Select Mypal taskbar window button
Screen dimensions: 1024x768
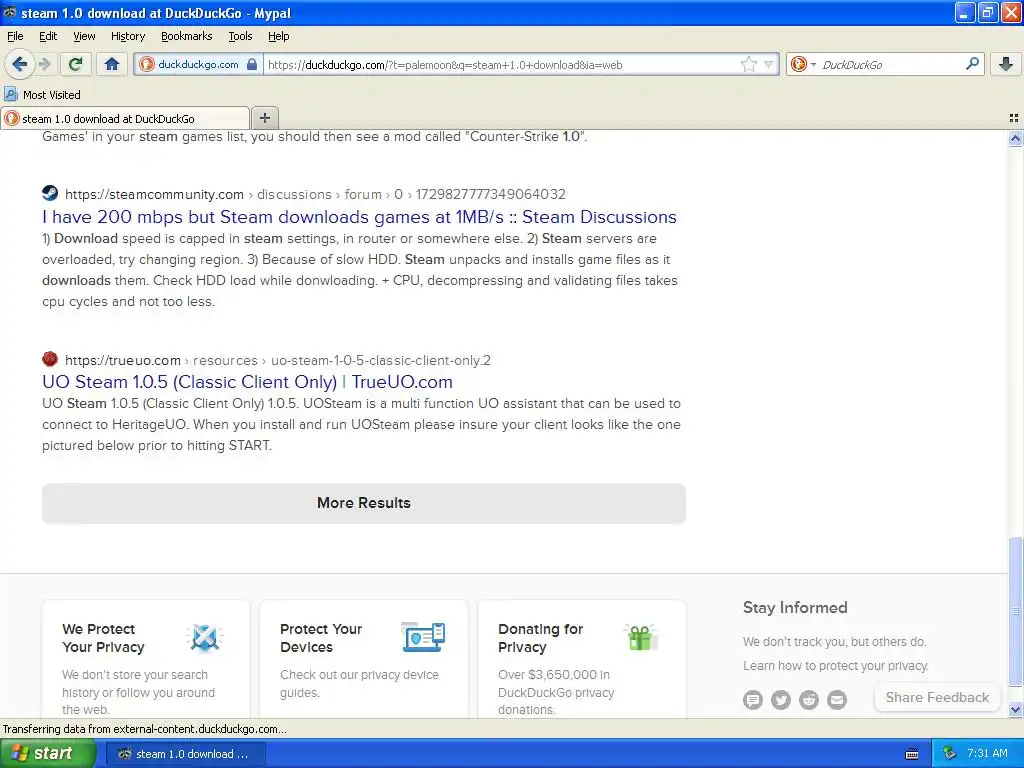click(x=185, y=754)
